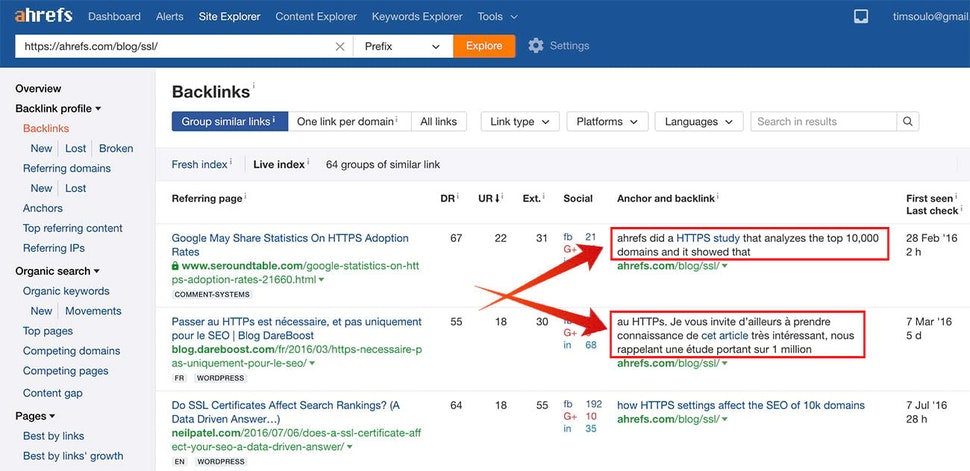Click HTTPS study anchor text link

click(708, 238)
